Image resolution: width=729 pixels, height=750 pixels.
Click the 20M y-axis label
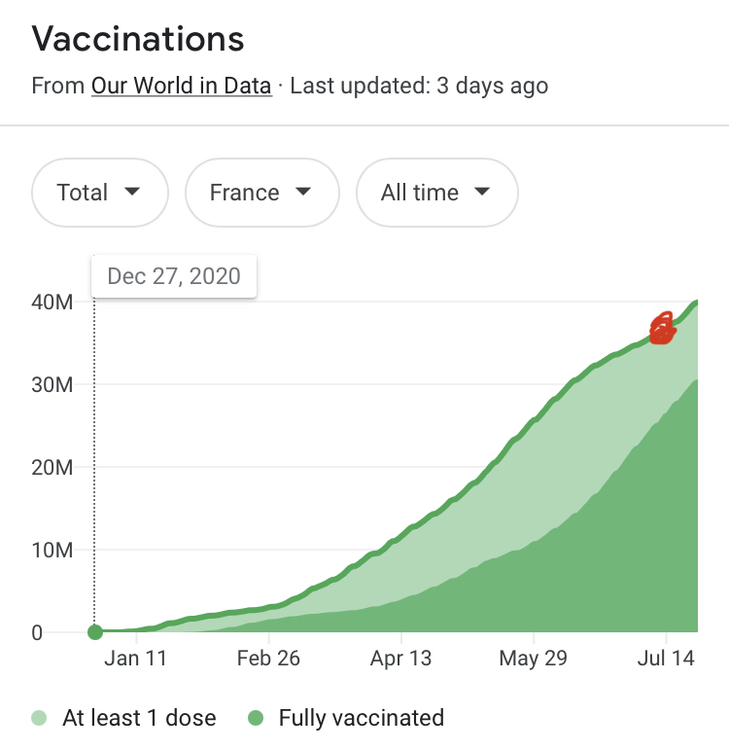(x=51, y=467)
